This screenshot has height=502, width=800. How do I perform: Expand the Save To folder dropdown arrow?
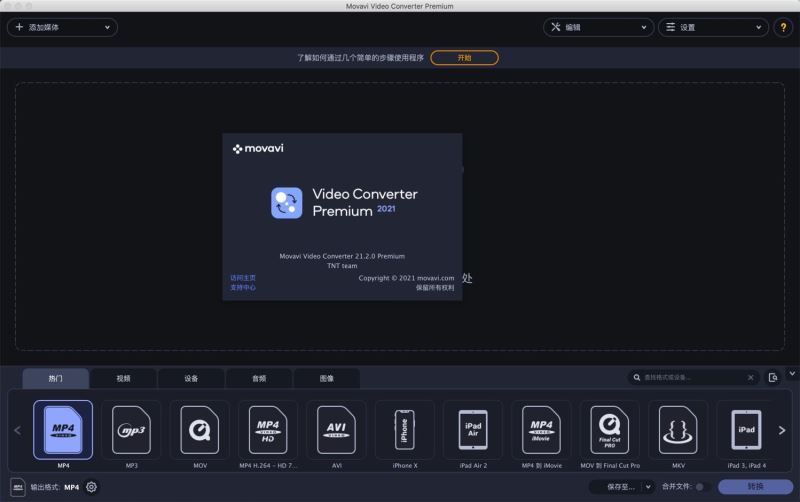pyautogui.click(x=648, y=487)
